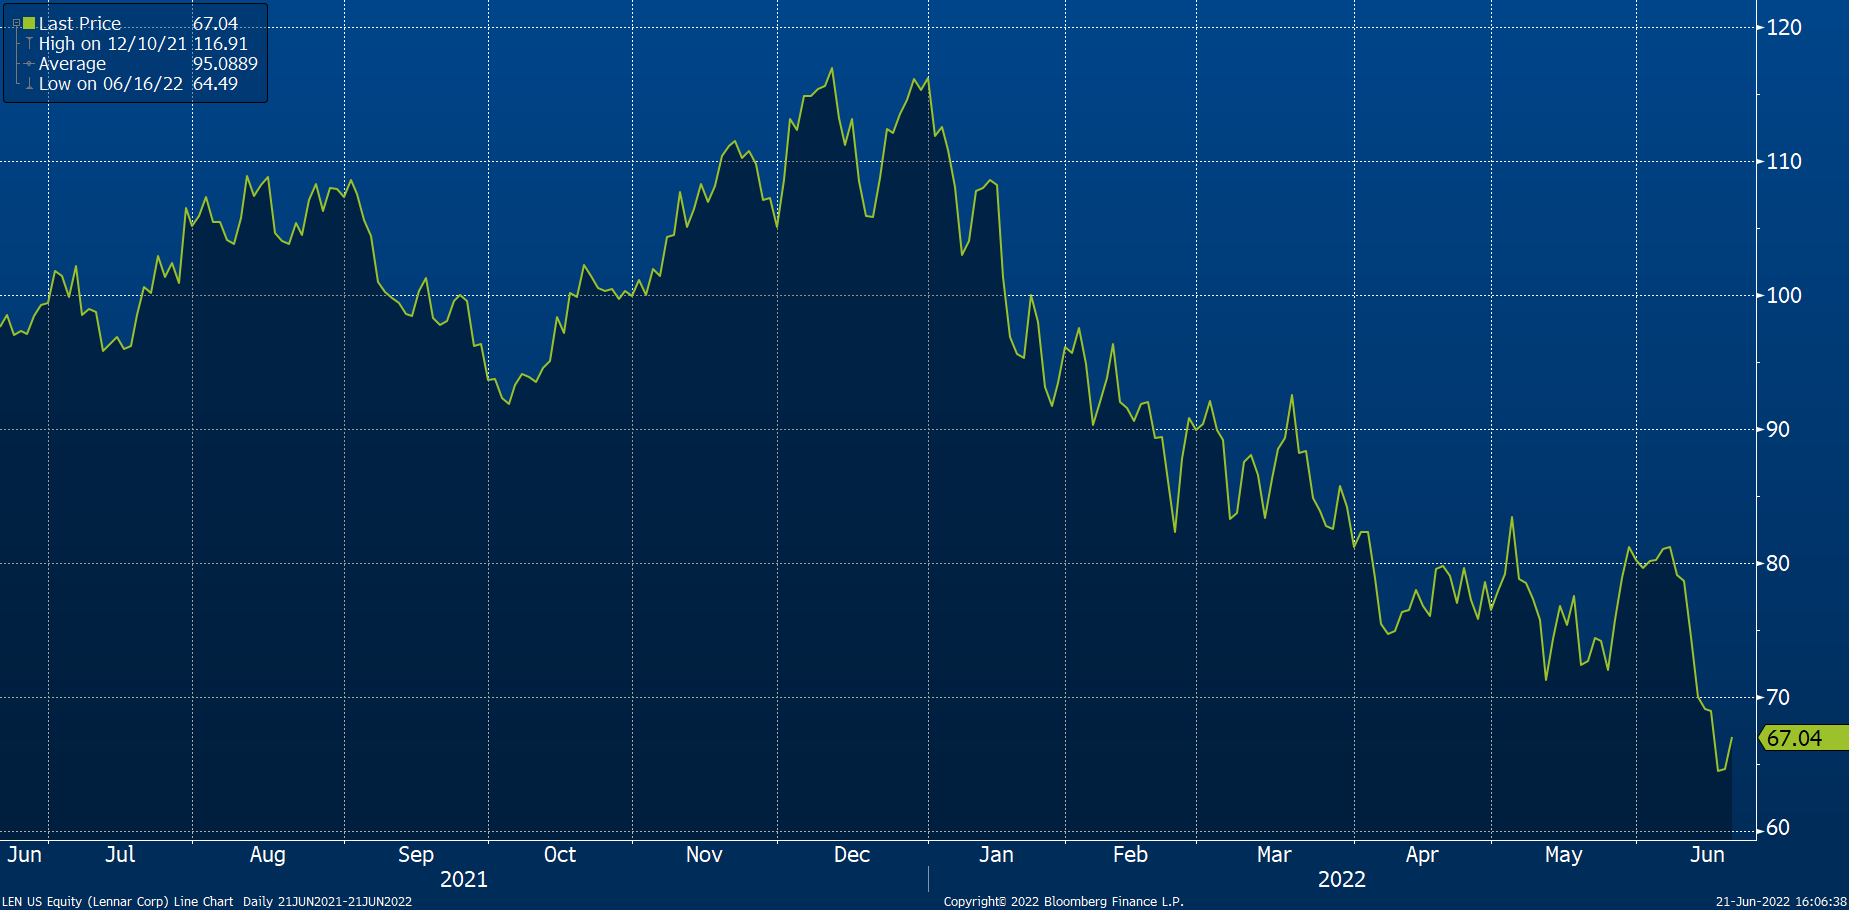The width and height of the screenshot is (1849, 910).
Task: Click the Aug month label on time axis
Action: (x=267, y=855)
